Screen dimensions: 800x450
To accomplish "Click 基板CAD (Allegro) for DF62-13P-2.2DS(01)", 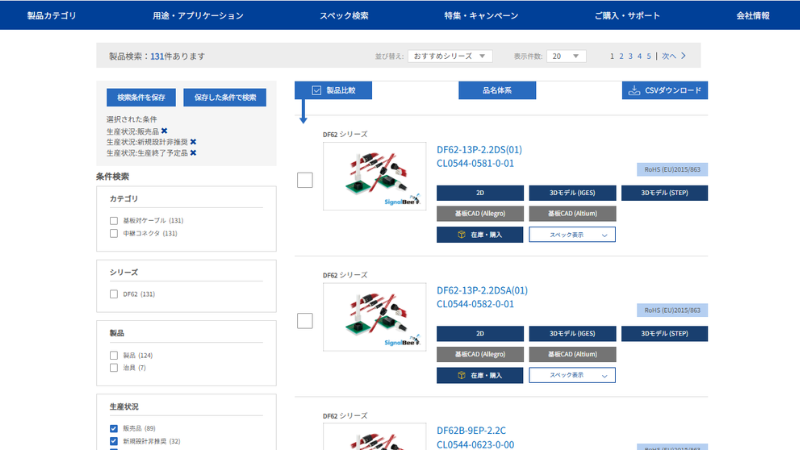I will pyautogui.click(x=480, y=213).
